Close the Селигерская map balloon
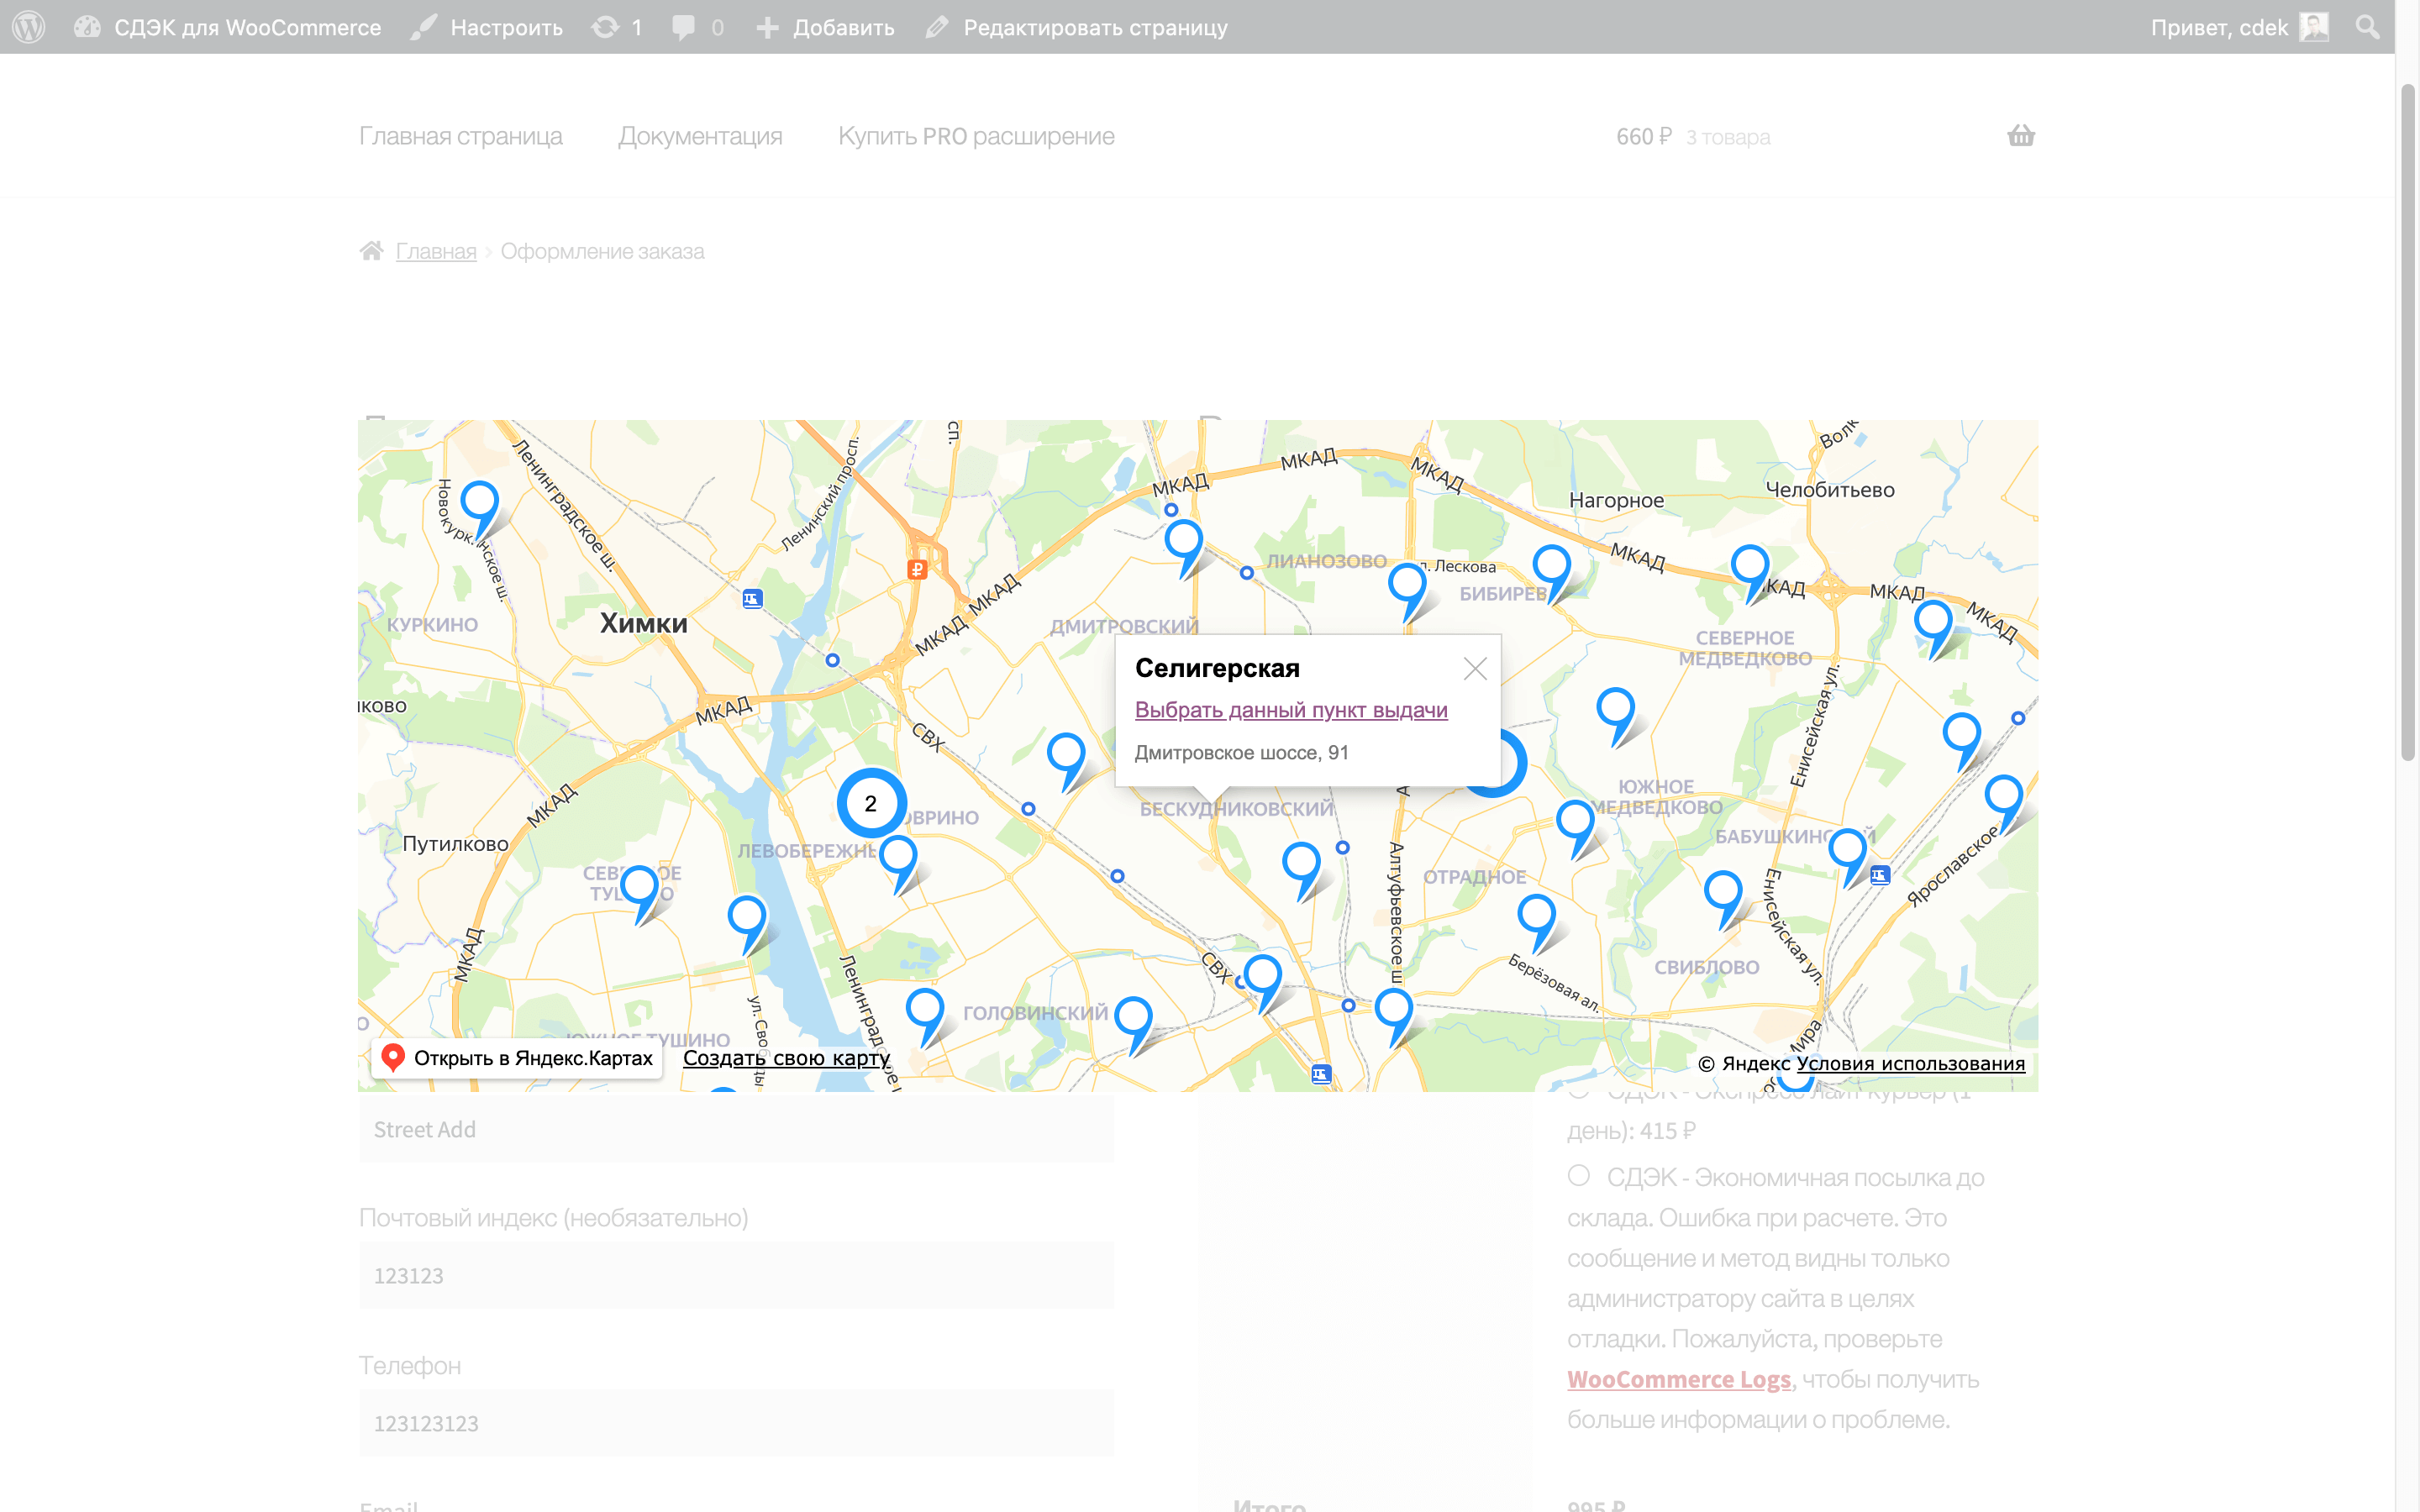Screen dimensions: 2420x1512 (x=1475, y=669)
